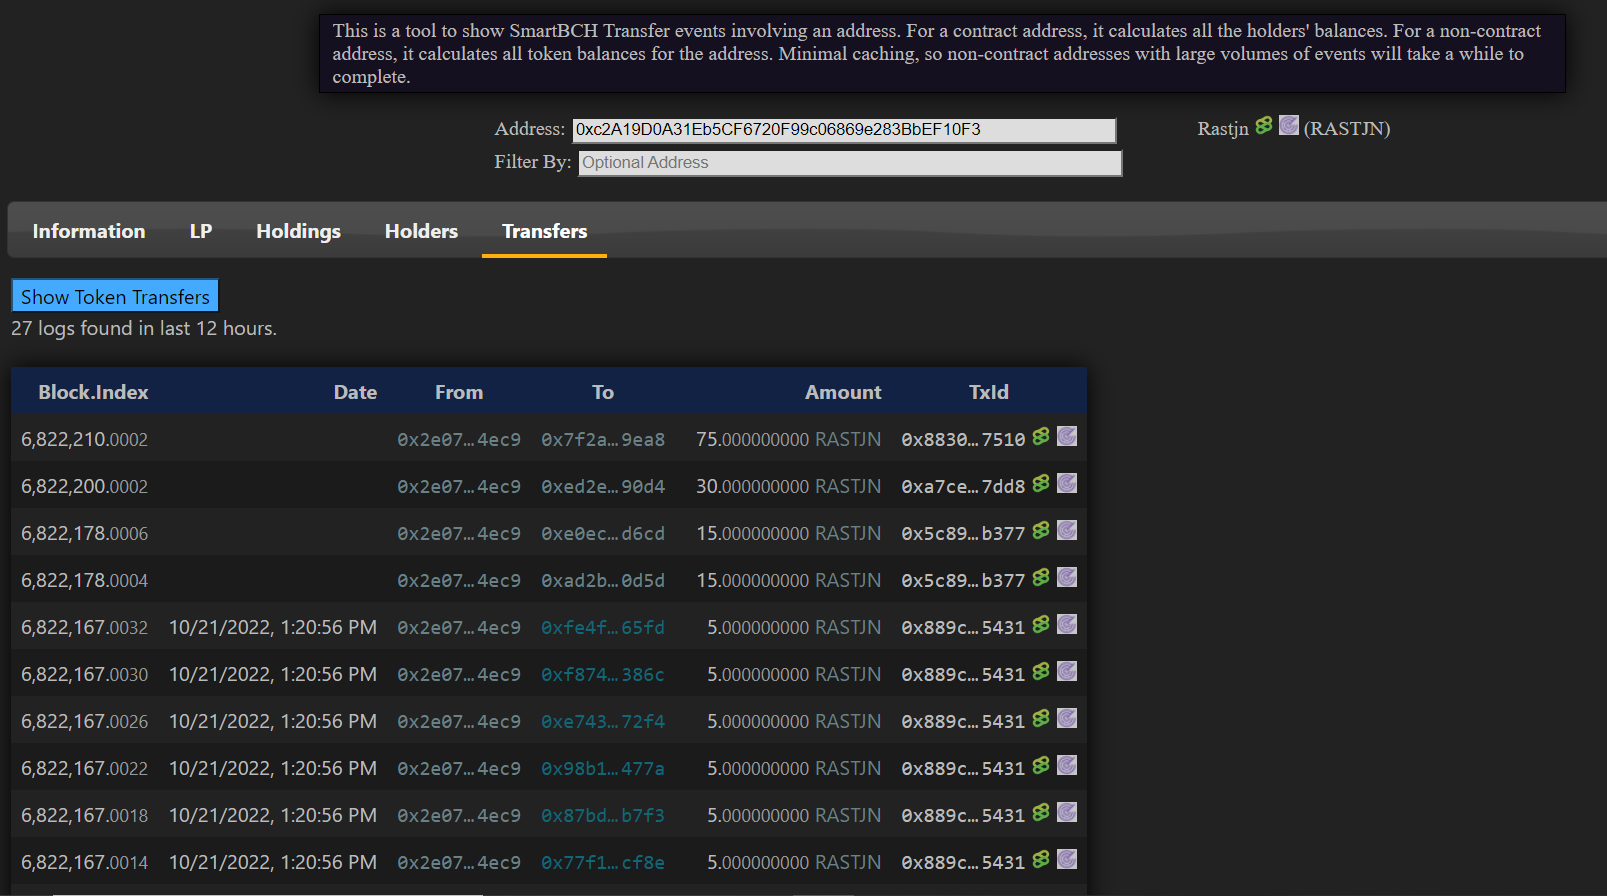This screenshot has height=896, width=1607.
Task: Open recipient address 0xe0ec...d6cd
Action: pyautogui.click(x=603, y=533)
